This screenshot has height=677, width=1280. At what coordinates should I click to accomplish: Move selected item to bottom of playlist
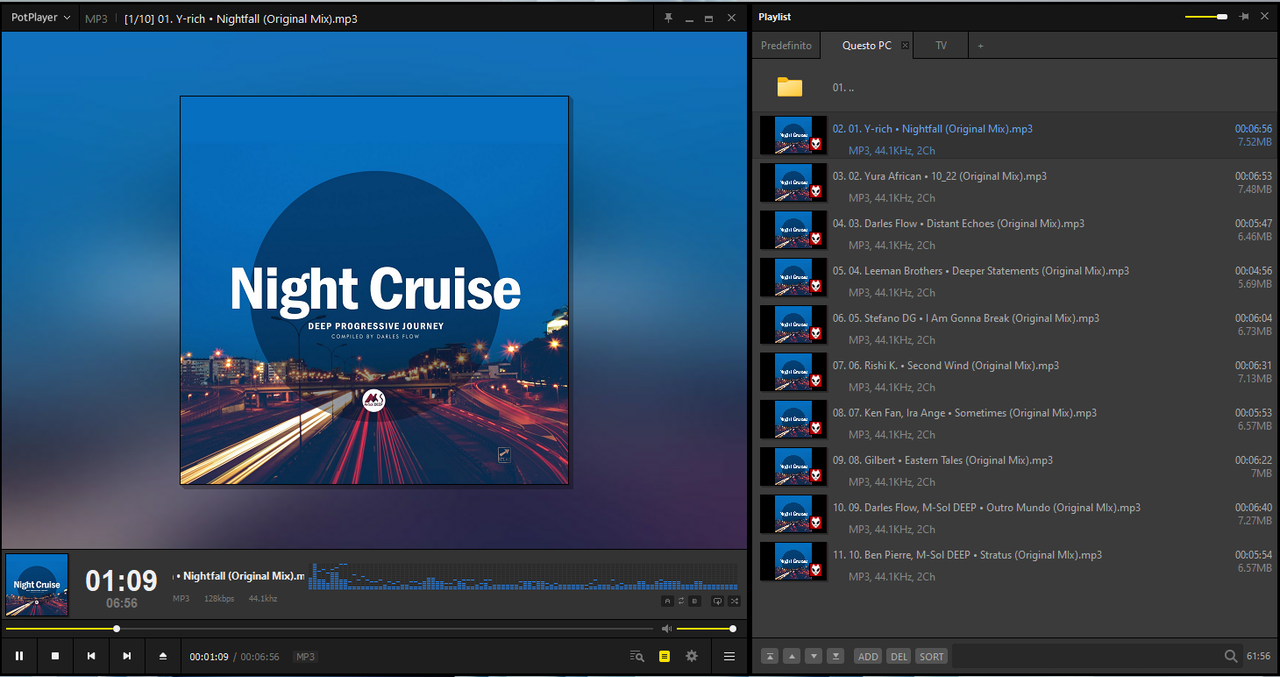pyautogui.click(x=836, y=656)
